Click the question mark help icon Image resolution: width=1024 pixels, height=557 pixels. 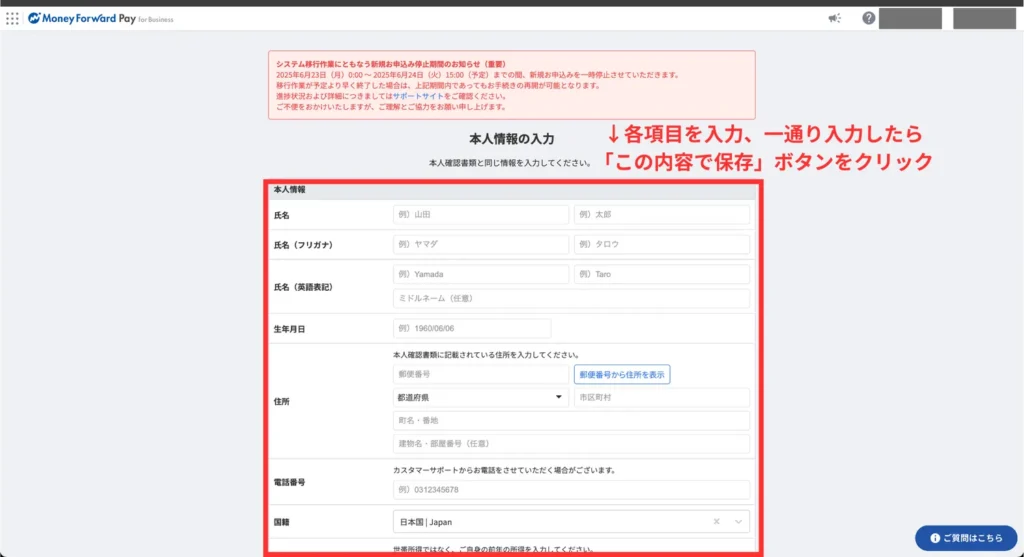(x=868, y=18)
